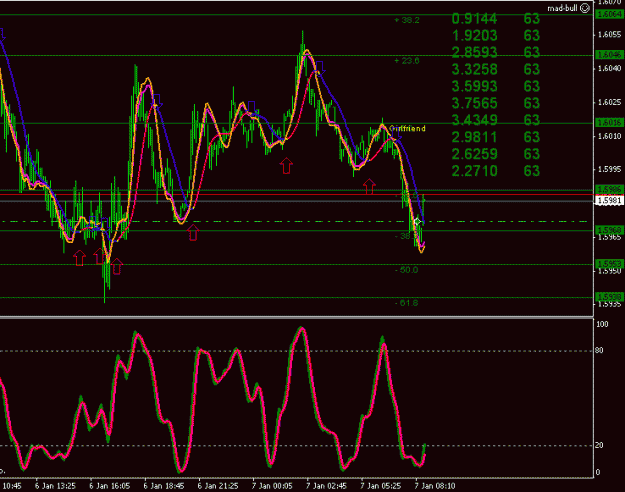This screenshot has width=625, height=492.
Task: Click the 63 next to 2.2710
Action: pyautogui.click(x=532, y=171)
